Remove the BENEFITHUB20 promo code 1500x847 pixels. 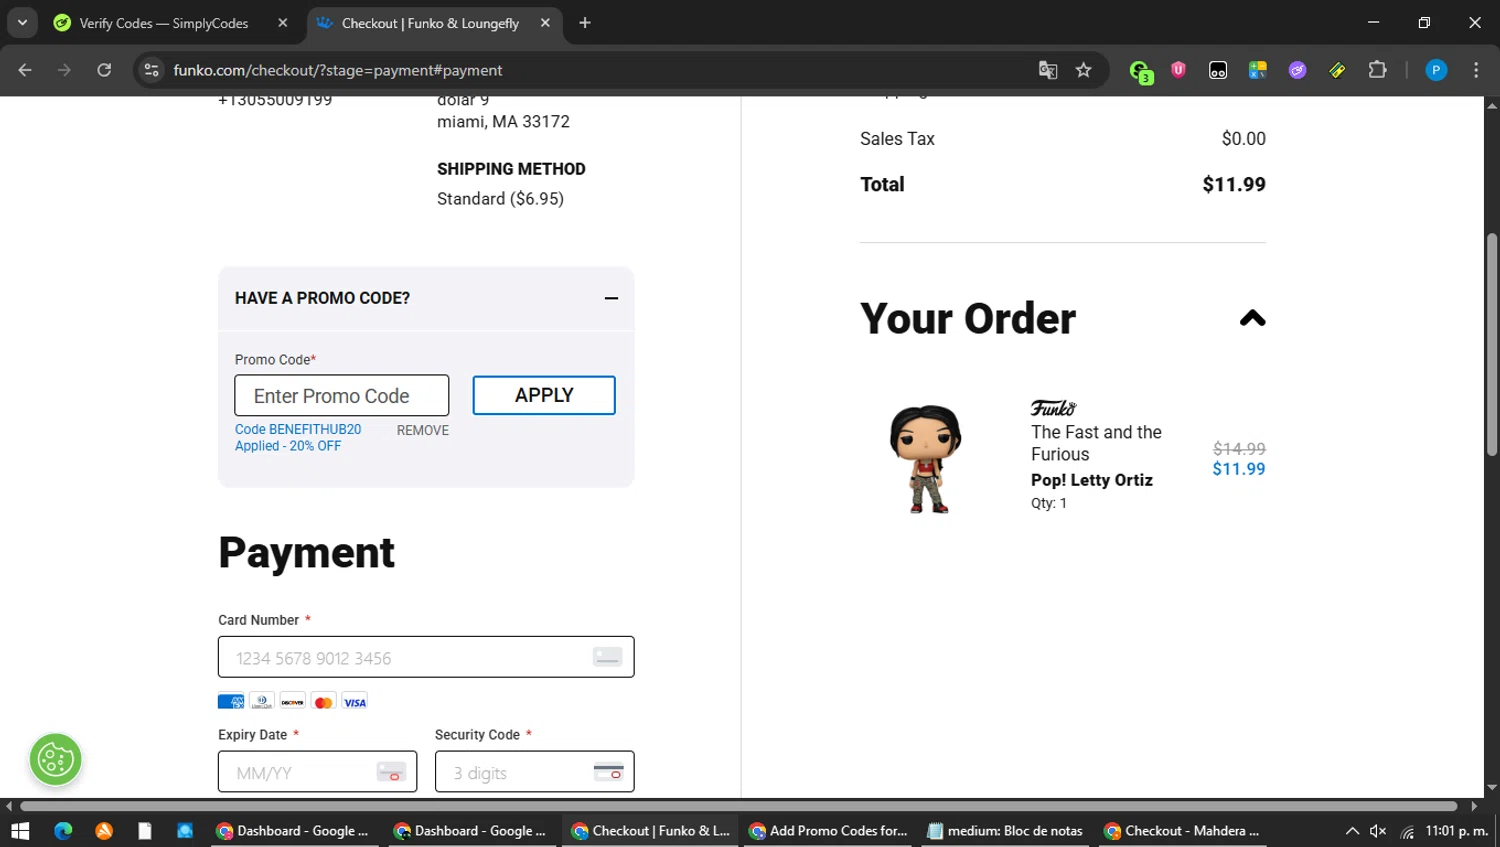[x=423, y=430]
